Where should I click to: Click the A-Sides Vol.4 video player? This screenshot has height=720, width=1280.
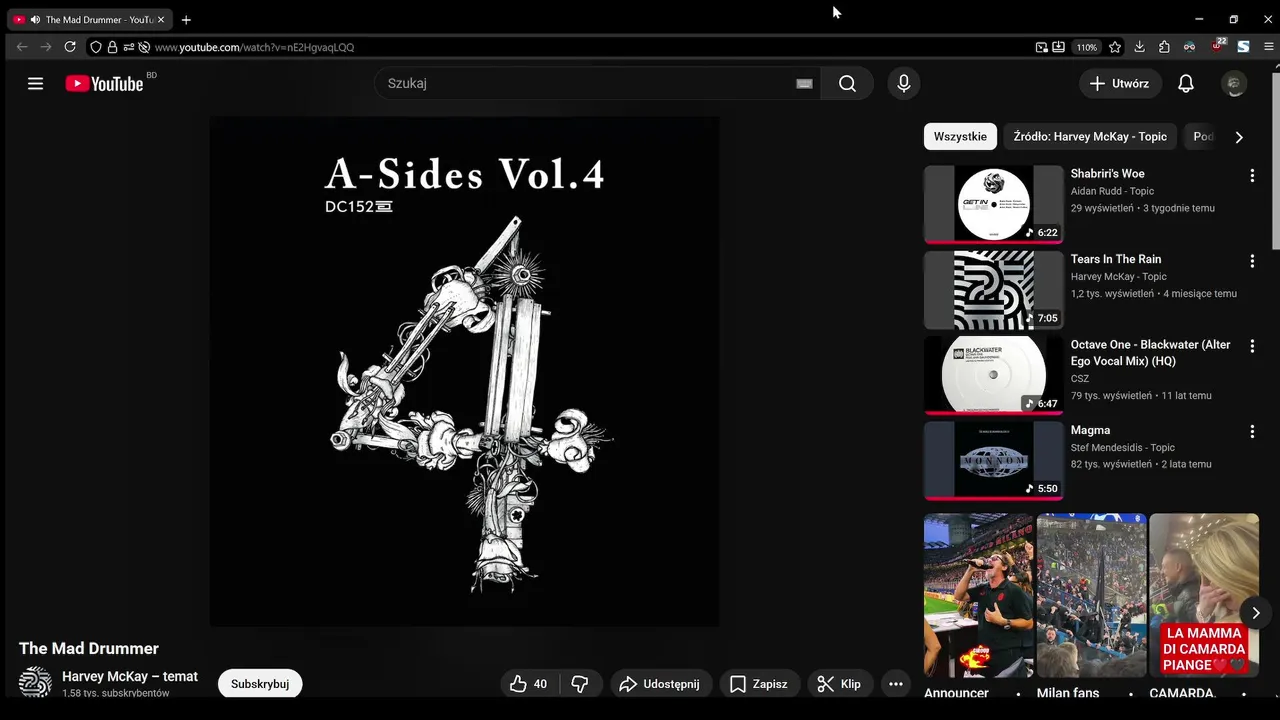464,372
